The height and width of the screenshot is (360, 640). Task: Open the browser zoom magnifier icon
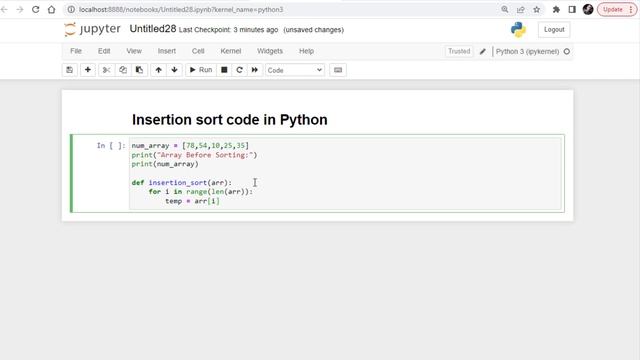click(505, 9)
